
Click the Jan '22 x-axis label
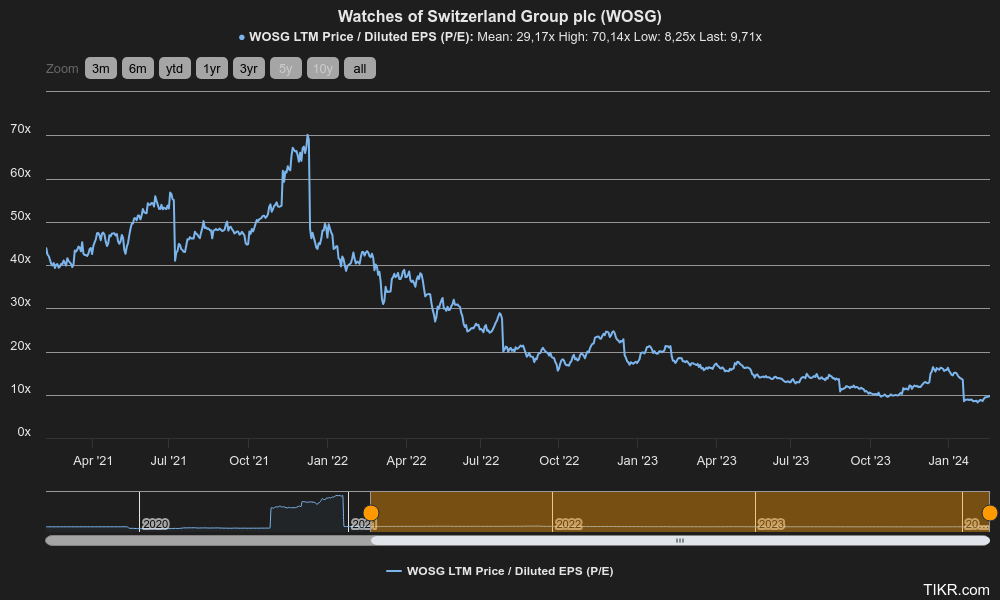(327, 460)
